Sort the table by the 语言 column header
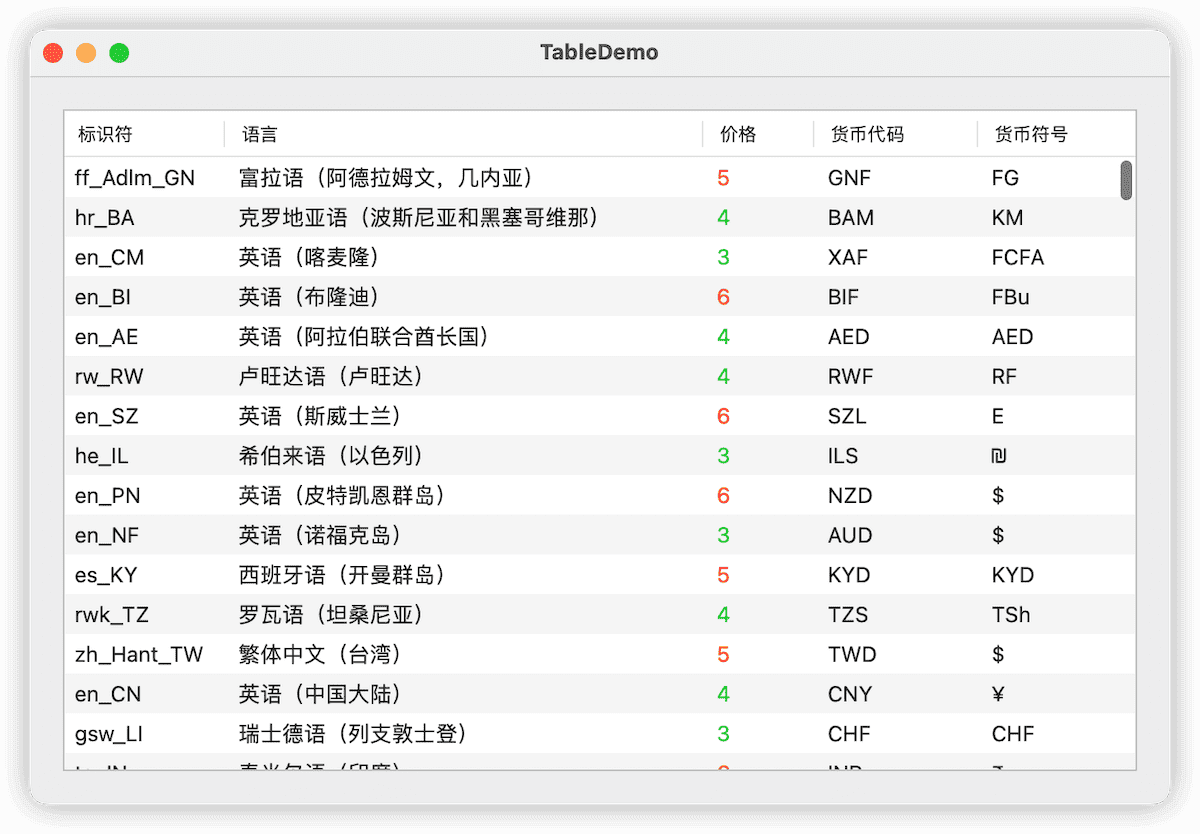The height and width of the screenshot is (834, 1200). point(258,133)
